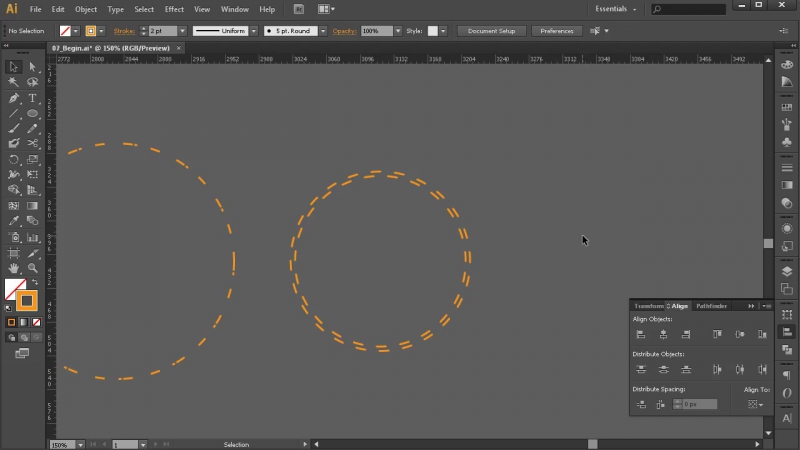Viewport: 800px width, 450px height.
Task: Reset to default fill and stroke
Action: [8, 308]
